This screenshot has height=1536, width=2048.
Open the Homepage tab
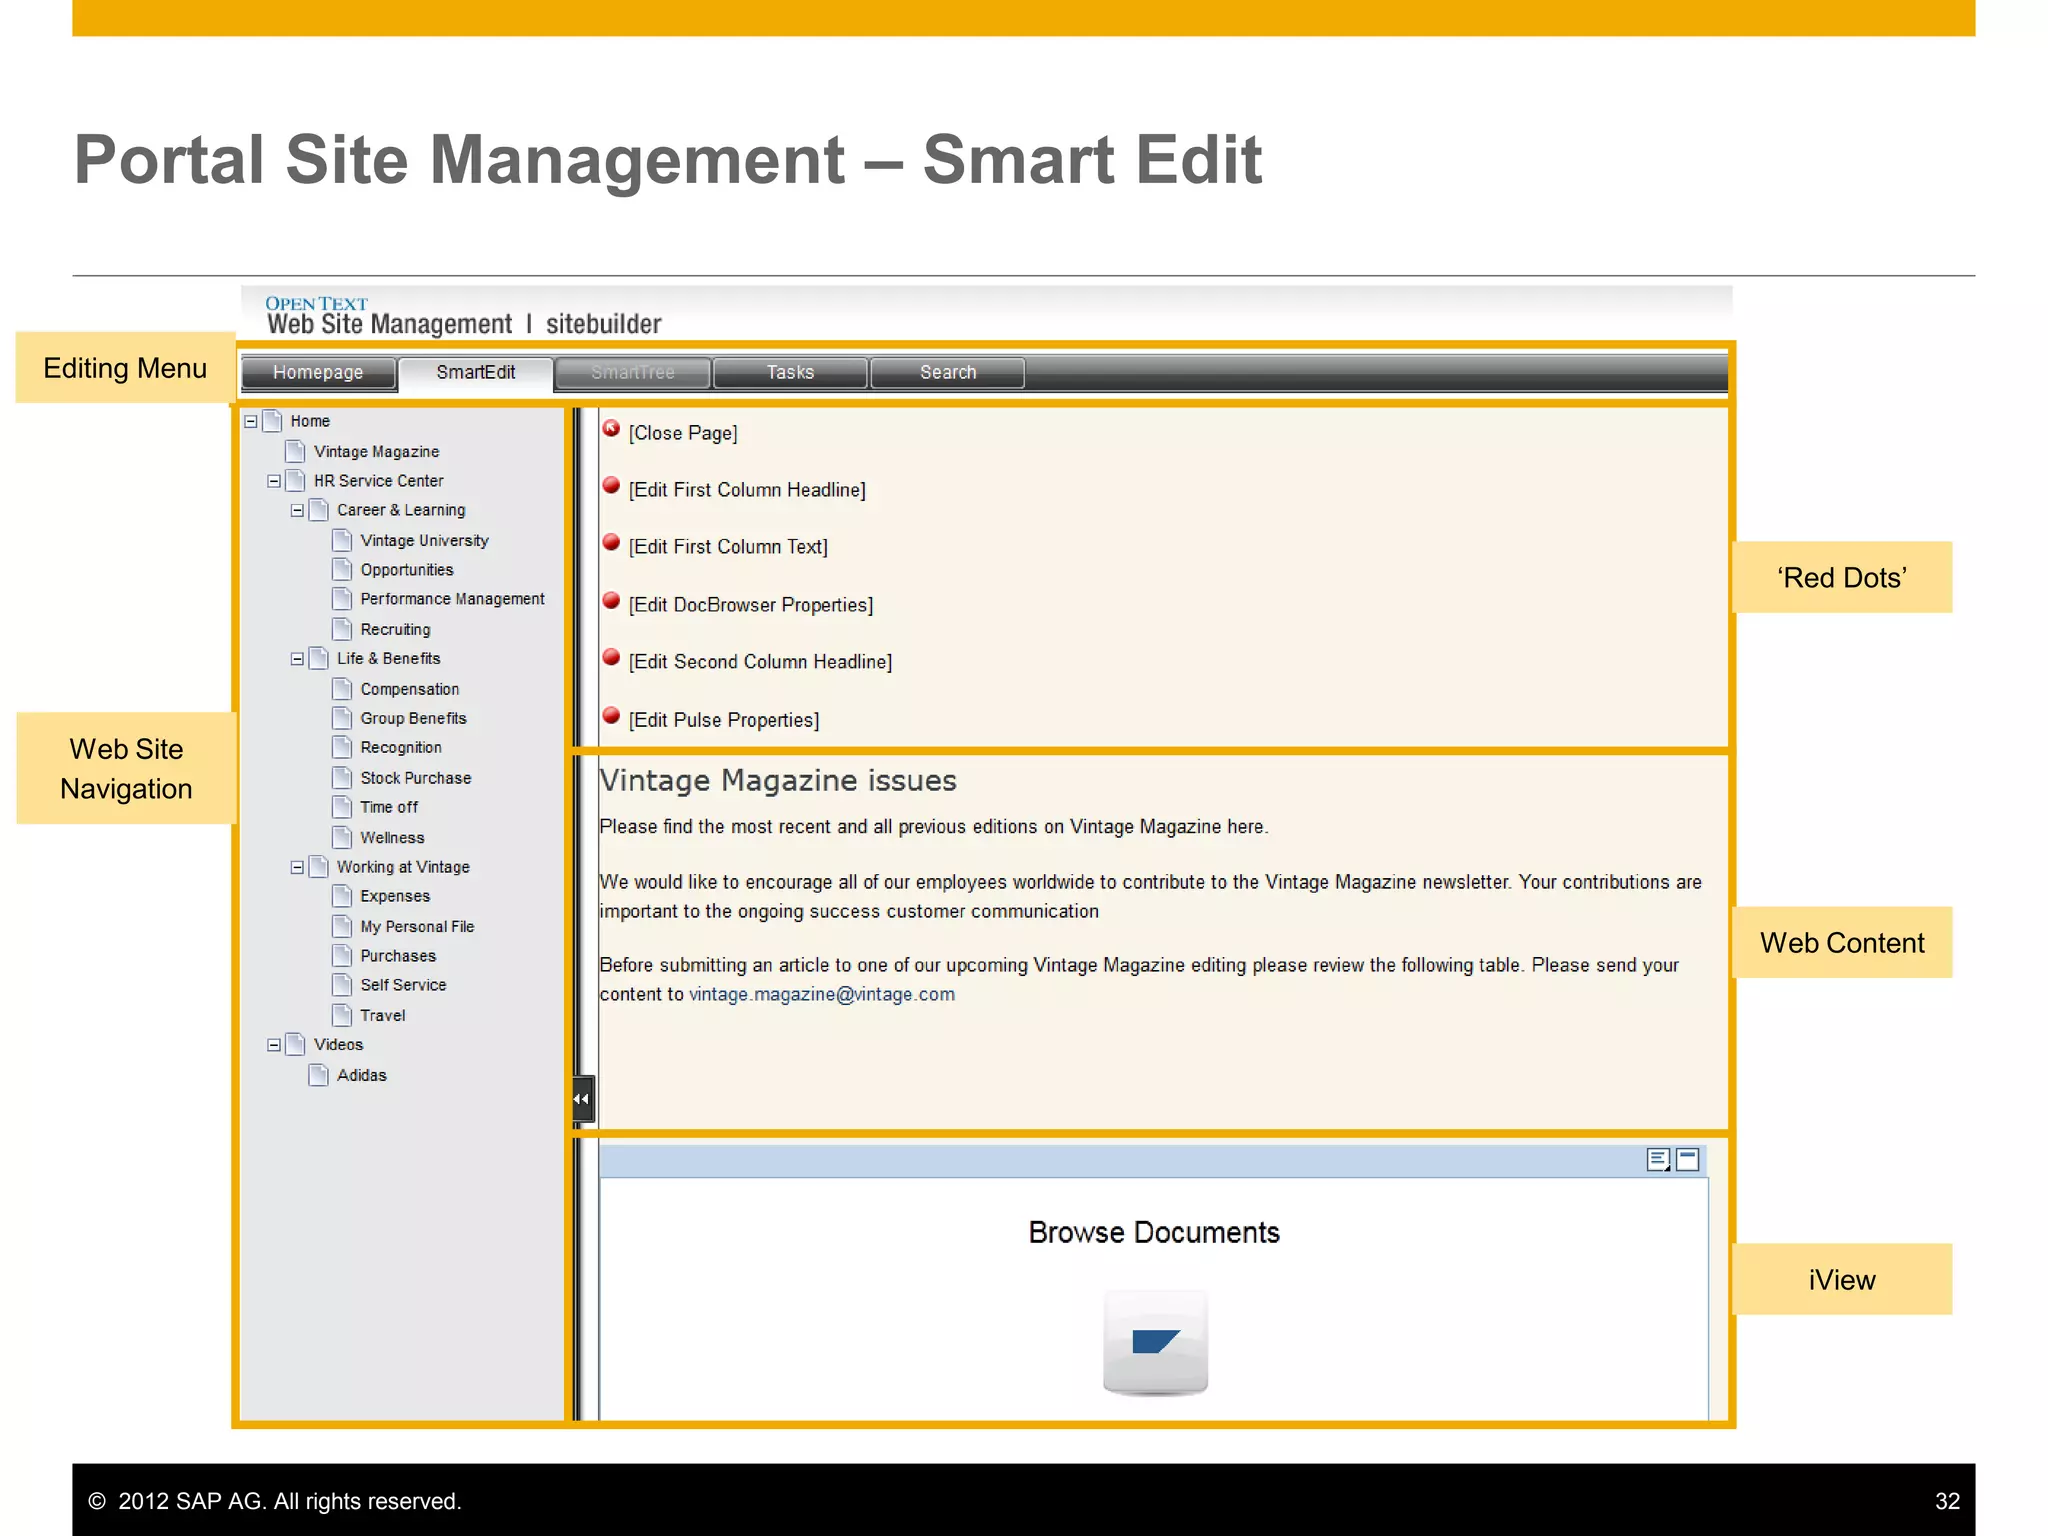point(318,372)
